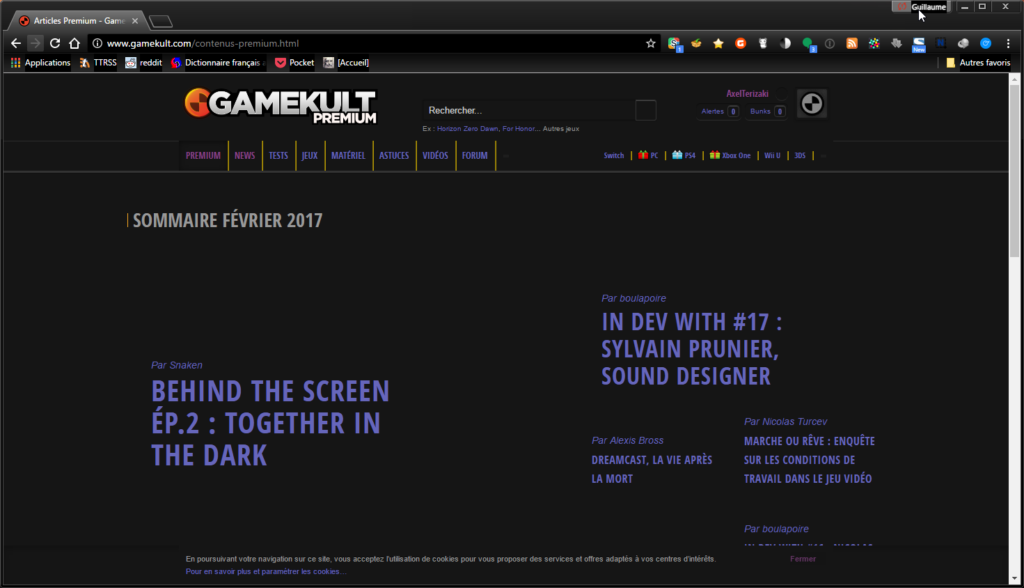This screenshot has height=588, width=1024.
Task: Open the VIDÉOS nav tab
Action: pyautogui.click(x=435, y=155)
